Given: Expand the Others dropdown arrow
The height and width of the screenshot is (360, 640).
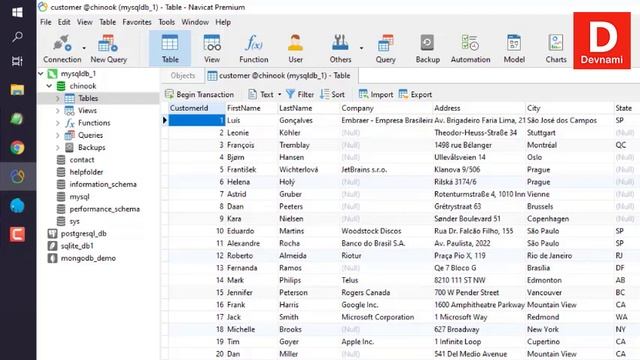Looking at the screenshot, I should coord(361,48).
